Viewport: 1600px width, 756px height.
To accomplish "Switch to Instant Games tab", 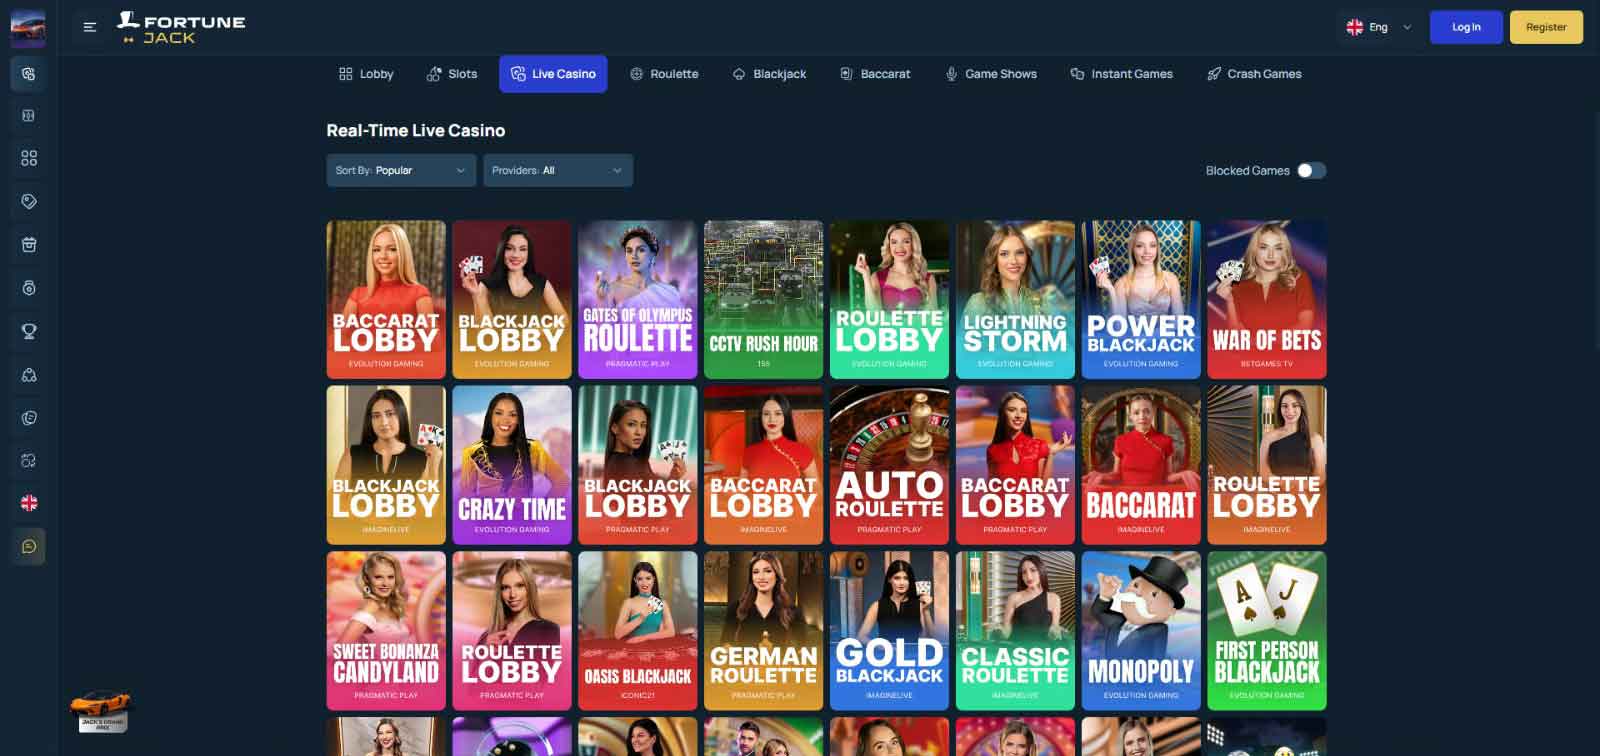I will tap(1121, 74).
